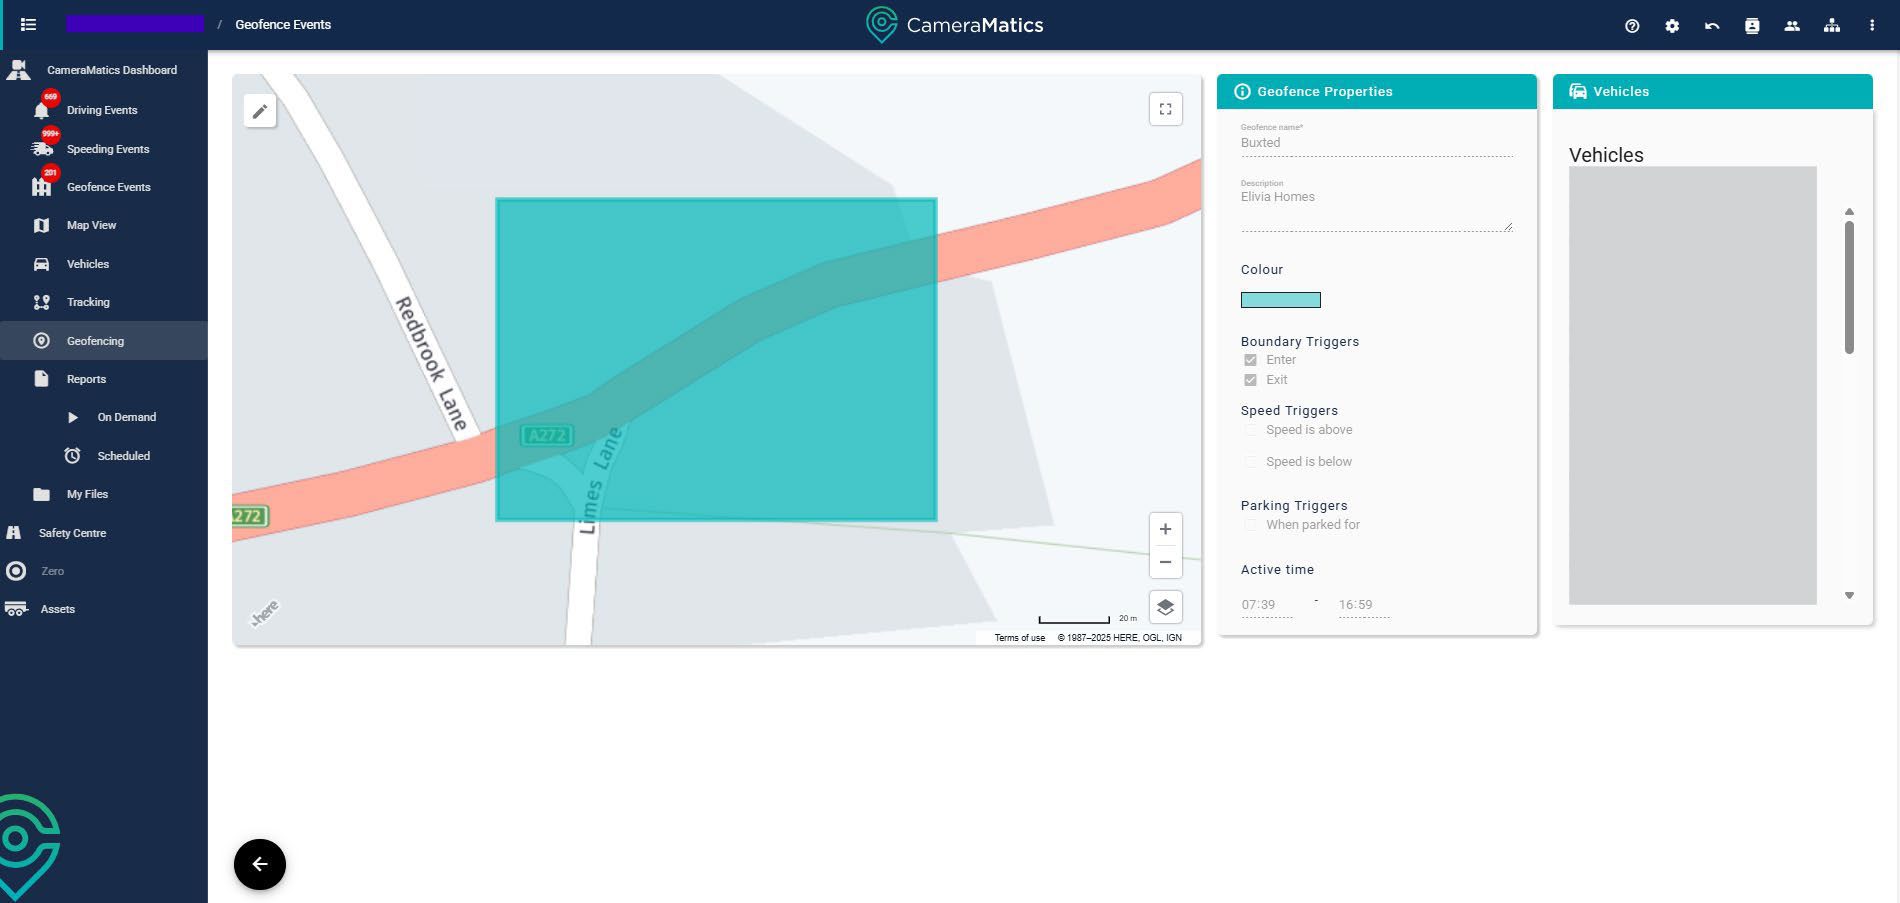Uncheck the Exit boundary trigger
The height and width of the screenshot is (903, 1900).
[1250, 380]
